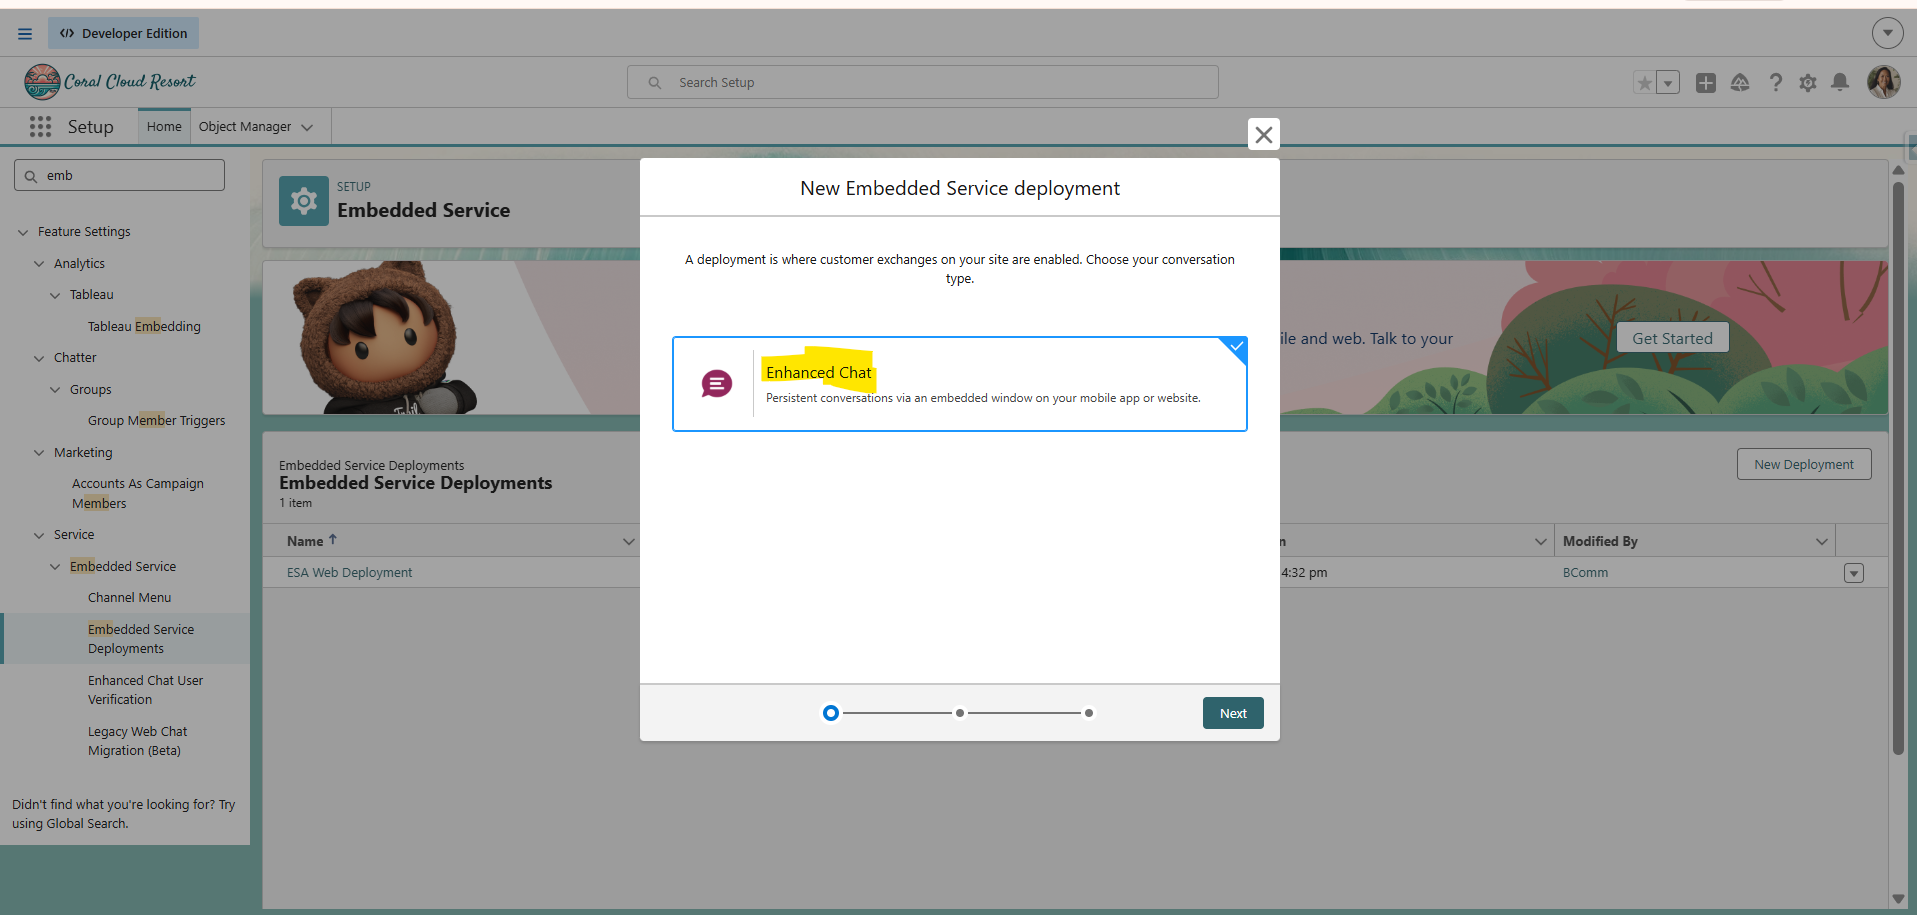
Task: Open Tableau Embedding setup page
Action: click(x=144, y=326)
